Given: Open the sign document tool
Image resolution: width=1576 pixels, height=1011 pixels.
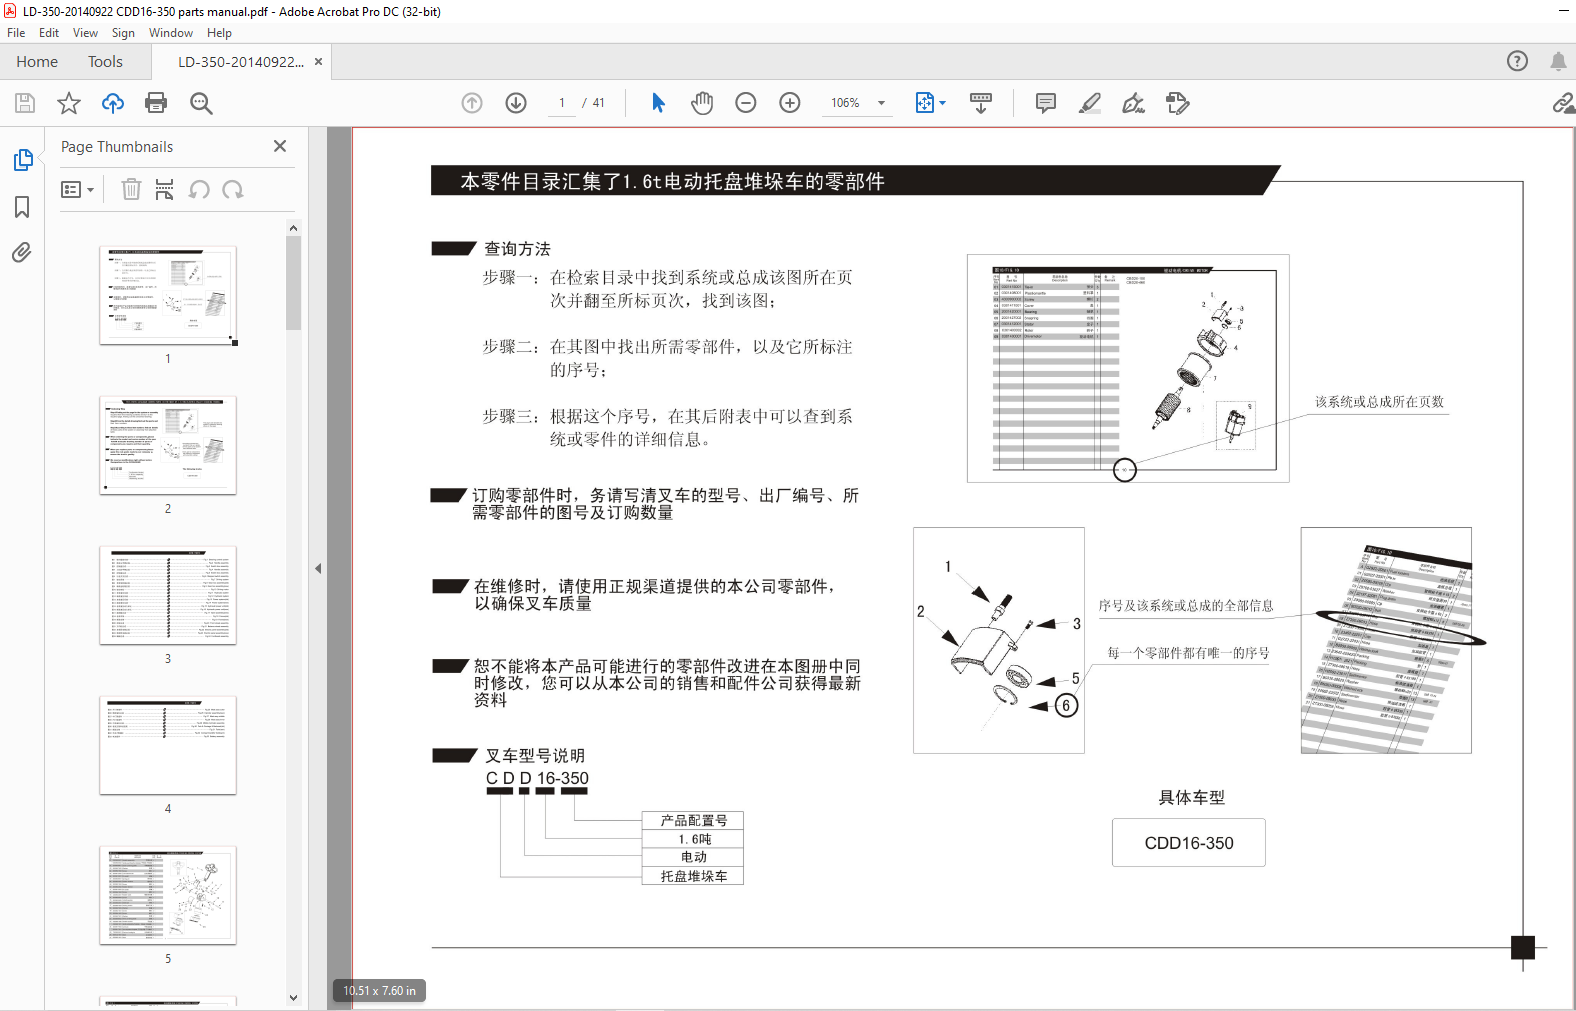Looking at the screenshot, I should point(1134,103).
